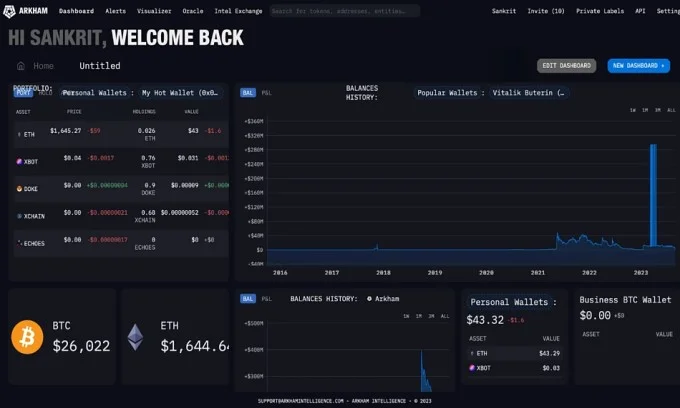Image resolution: width=680 pixels, height=408 pixels.
Task: Go to Intel Exchange in the navbar
Action: click(238, 11)
